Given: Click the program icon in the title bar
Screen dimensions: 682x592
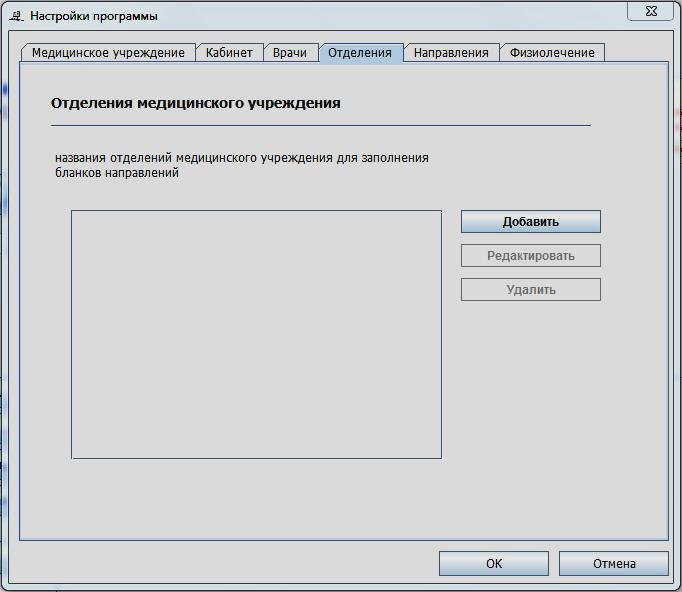Looking at the screenshot, I should [15, 16].
